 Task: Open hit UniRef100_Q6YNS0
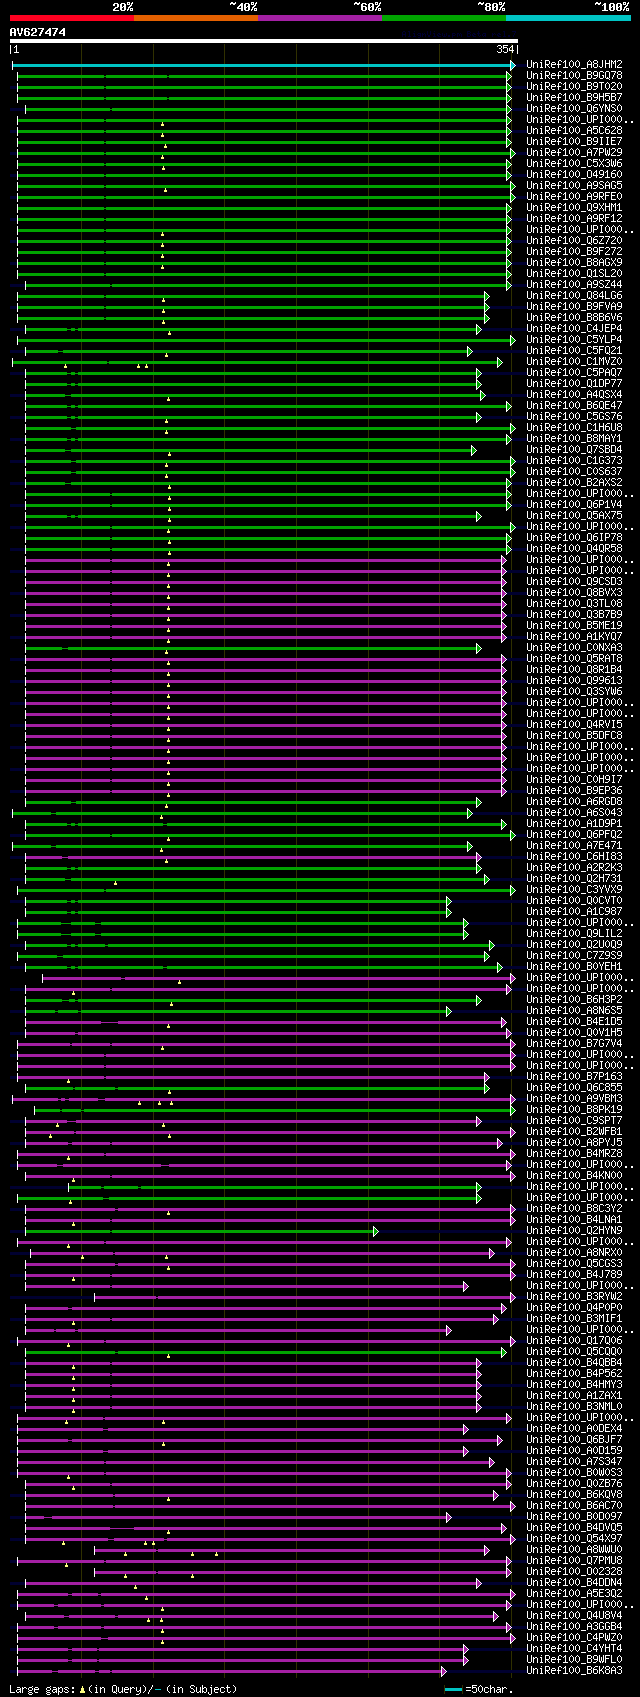[x=574, y=109]
